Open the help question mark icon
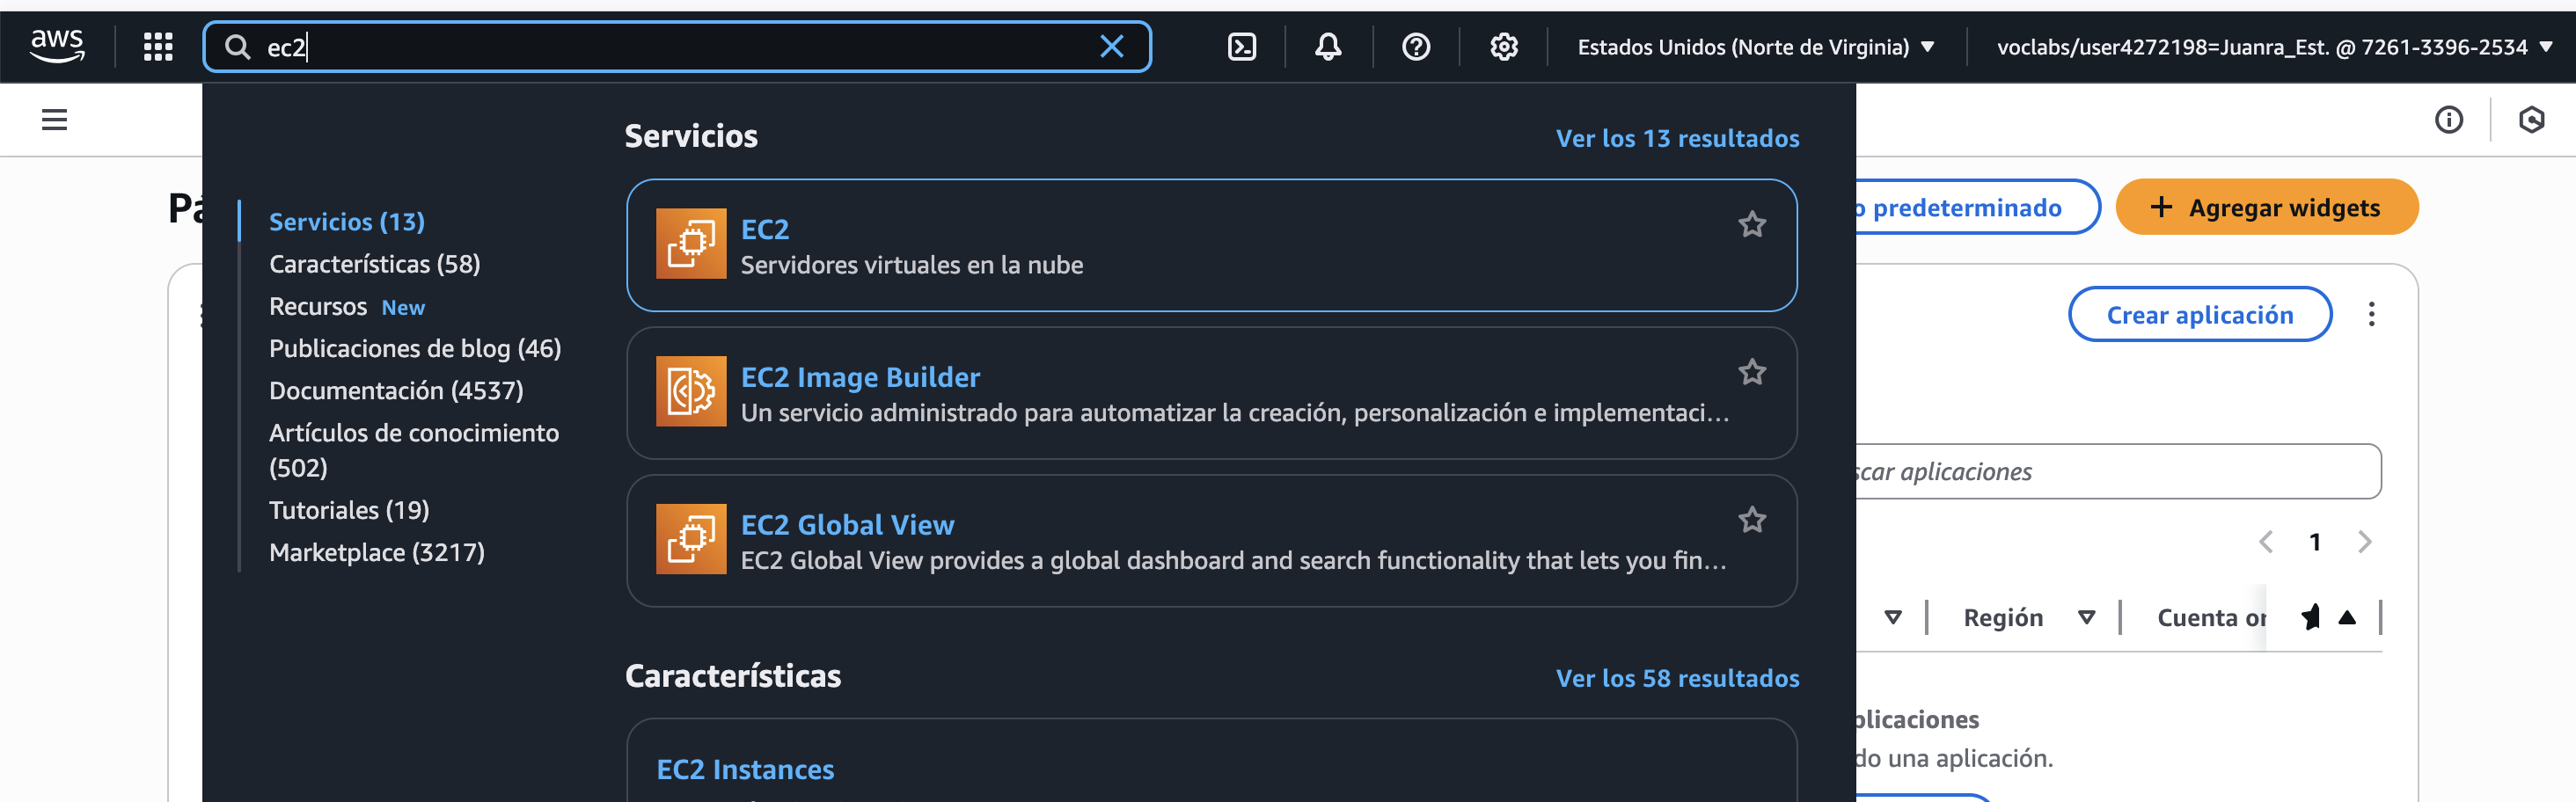The width and height of the screenshot is (2576, 802). pos(1415,46)
